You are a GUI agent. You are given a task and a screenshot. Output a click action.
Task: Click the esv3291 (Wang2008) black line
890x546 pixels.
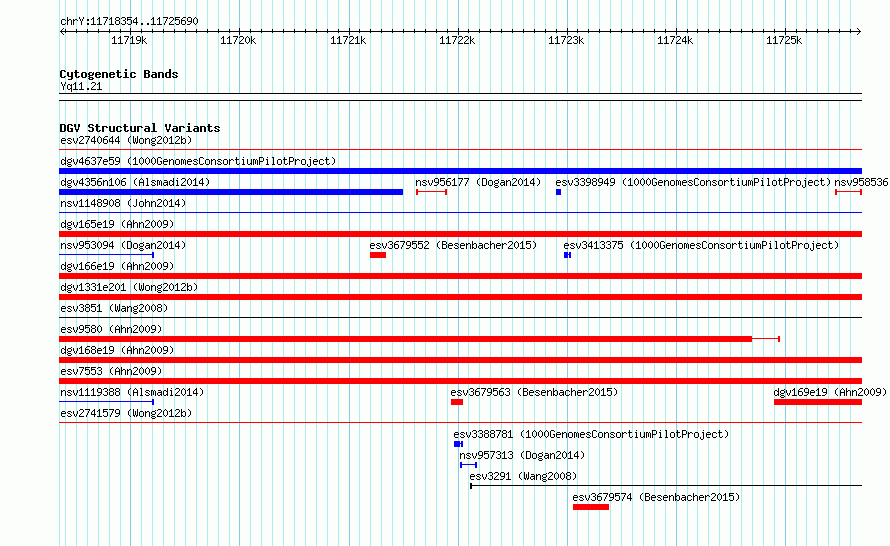point(666,486)
